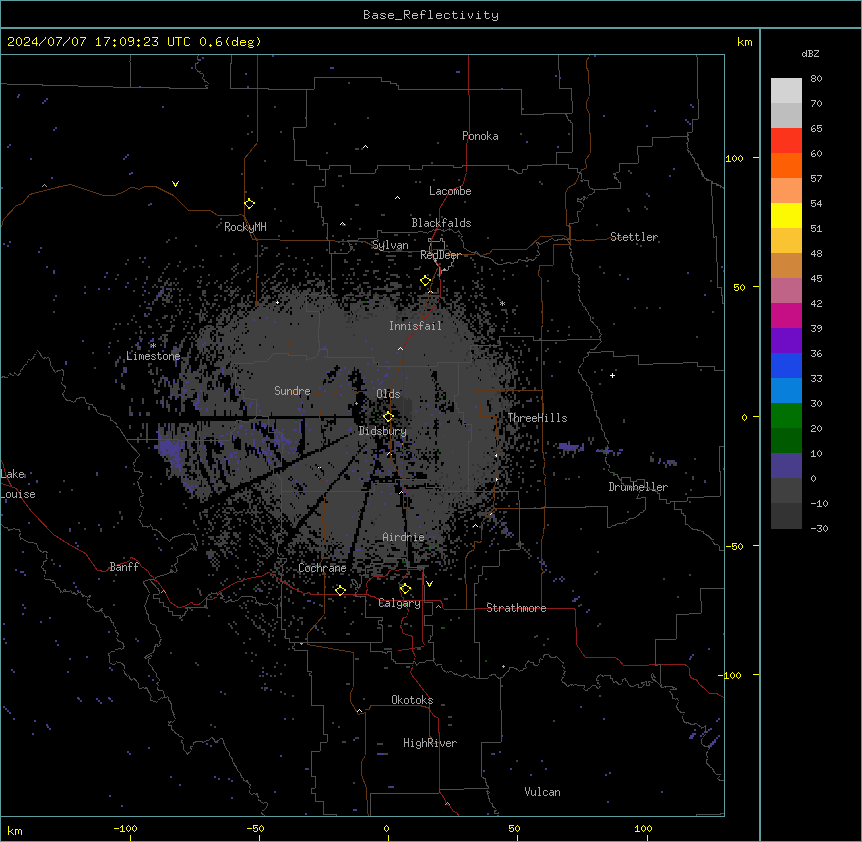
Task: Click the -50 tick label on vertical axis
Action: click(x=734, y=546)
